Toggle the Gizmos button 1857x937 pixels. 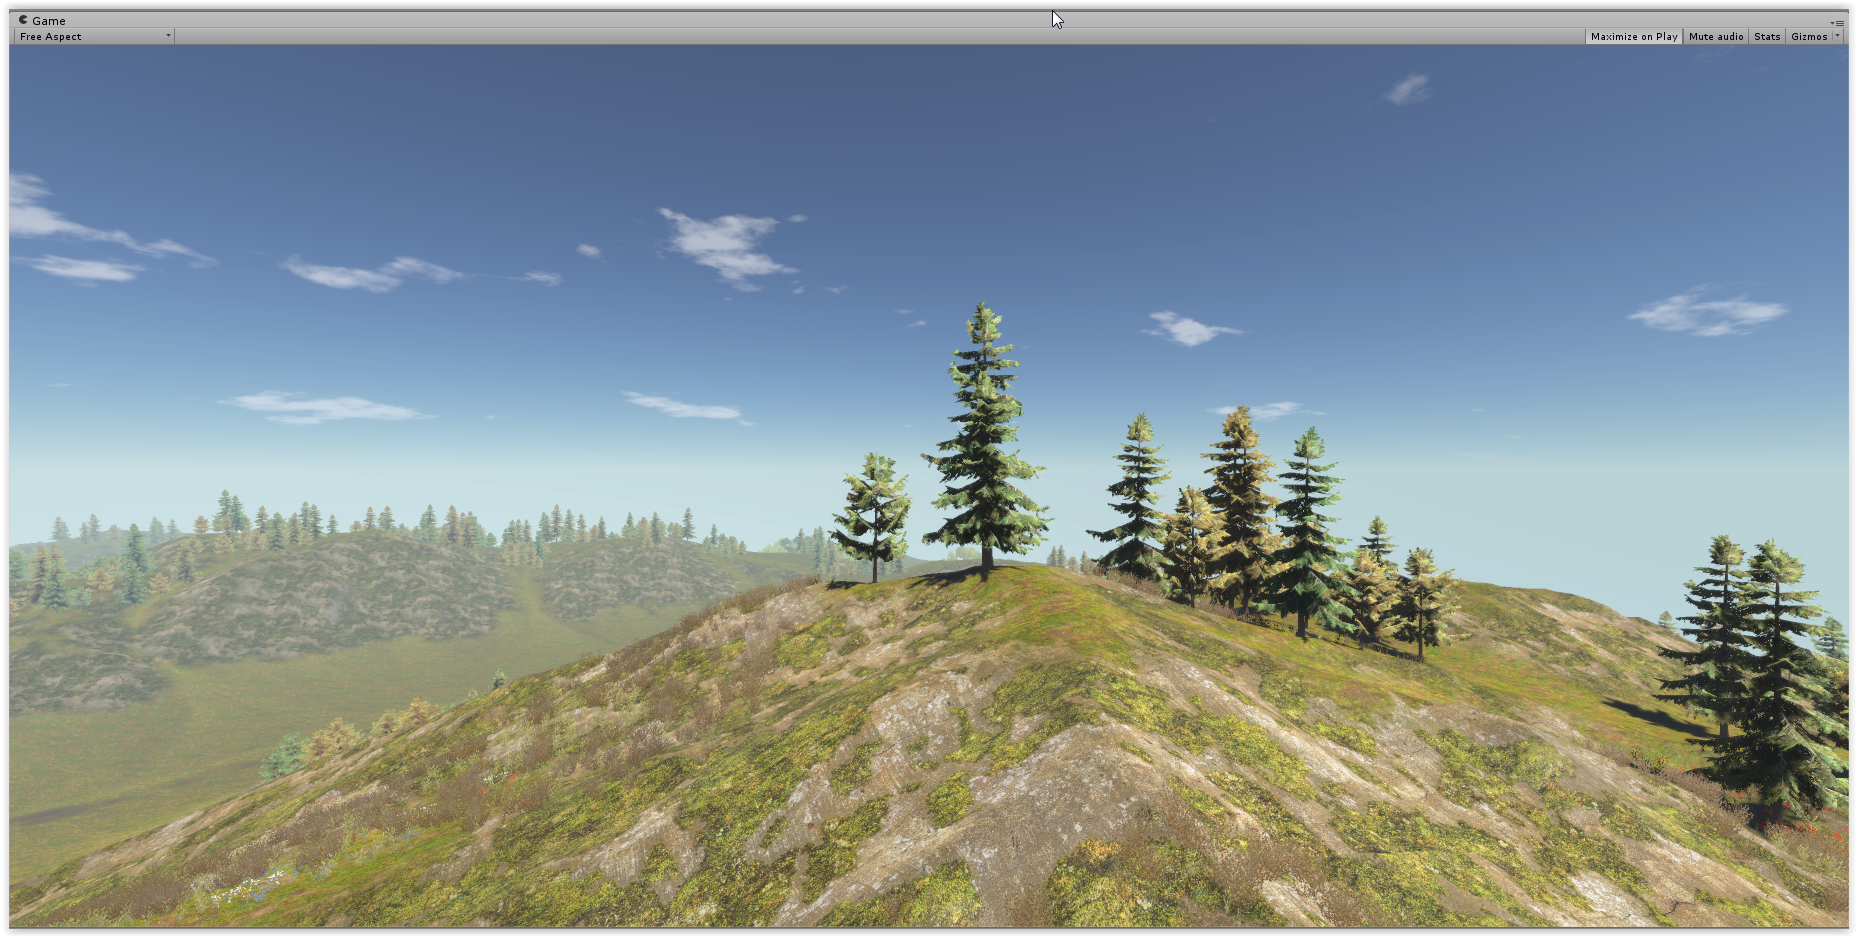point(1808,36)
